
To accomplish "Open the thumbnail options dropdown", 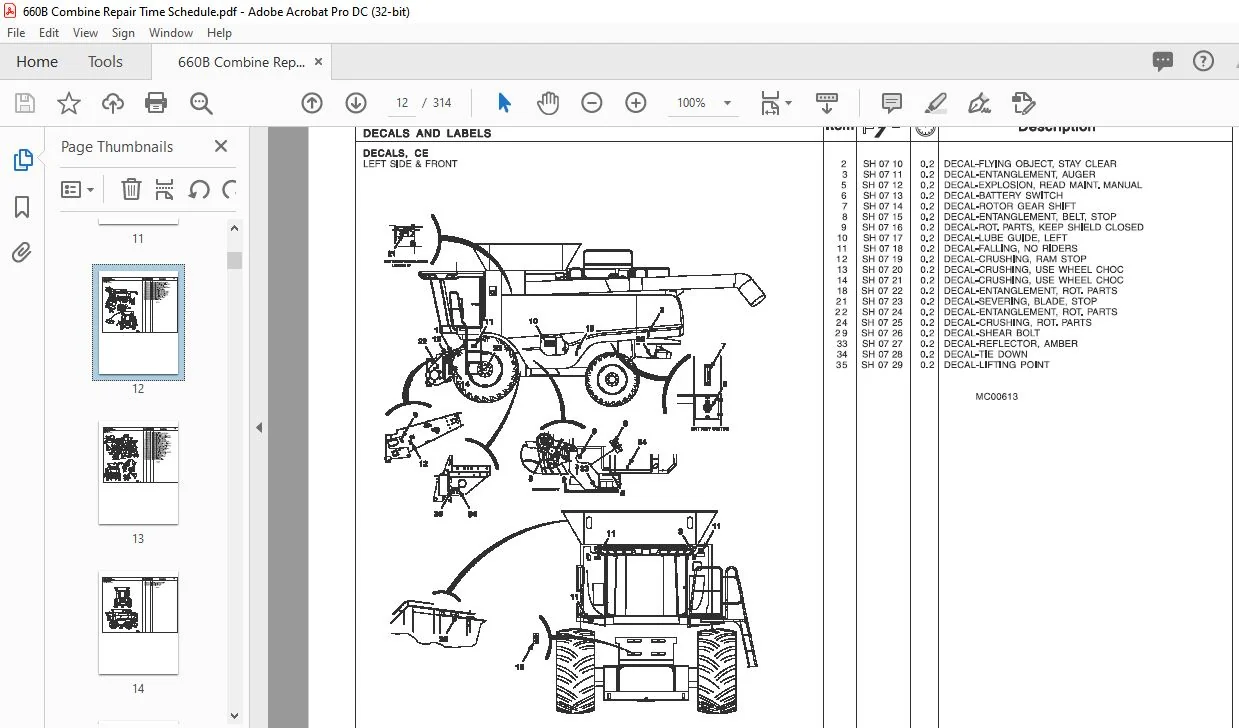I will tap(78, 189).
